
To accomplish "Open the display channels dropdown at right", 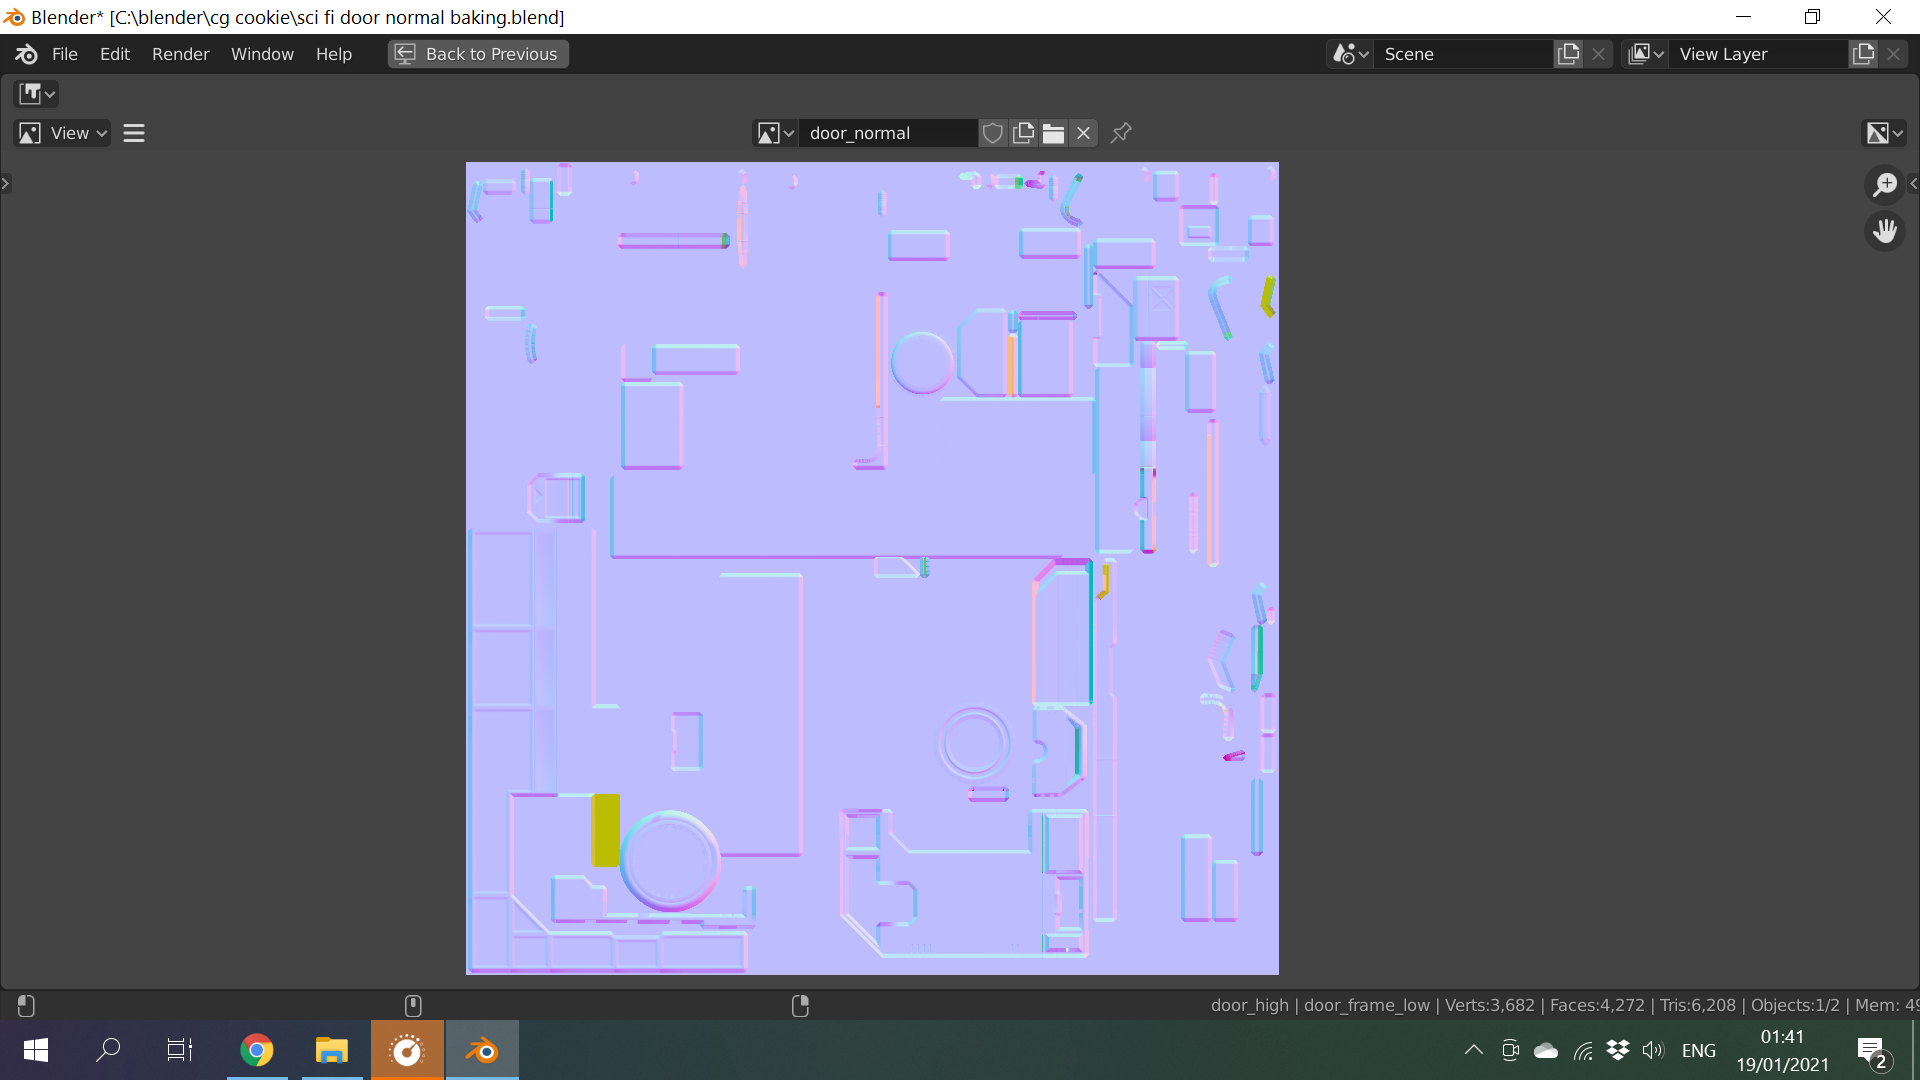I will pos(1884,133).
